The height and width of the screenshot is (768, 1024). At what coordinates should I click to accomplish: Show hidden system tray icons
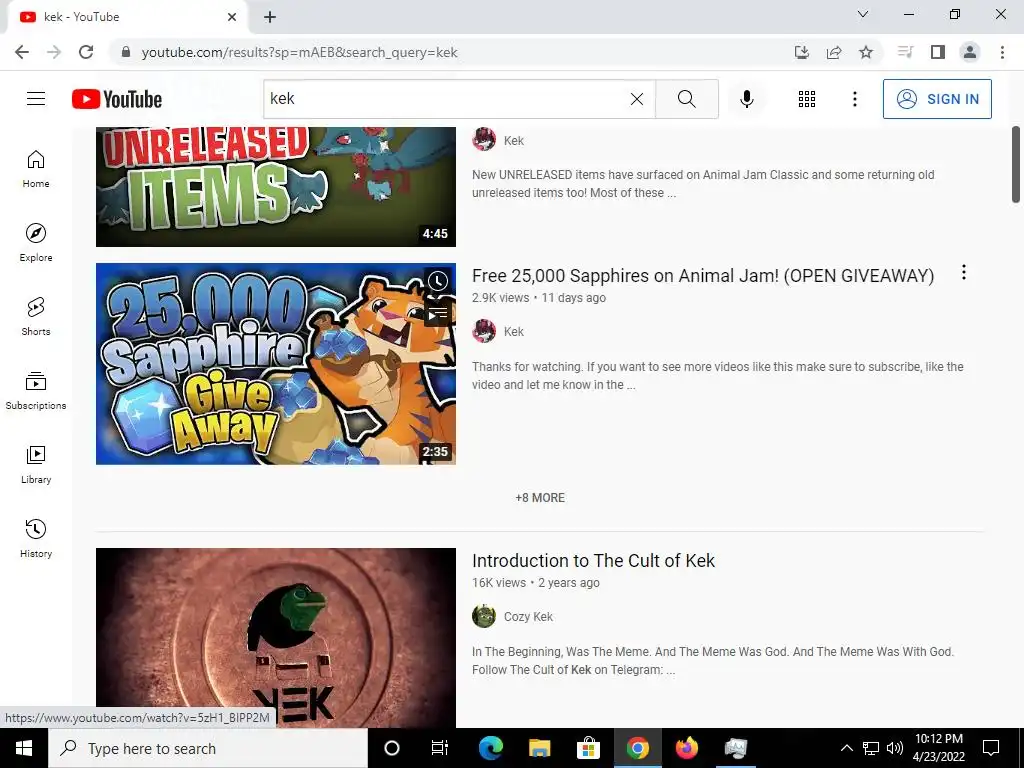pos(846,748)
